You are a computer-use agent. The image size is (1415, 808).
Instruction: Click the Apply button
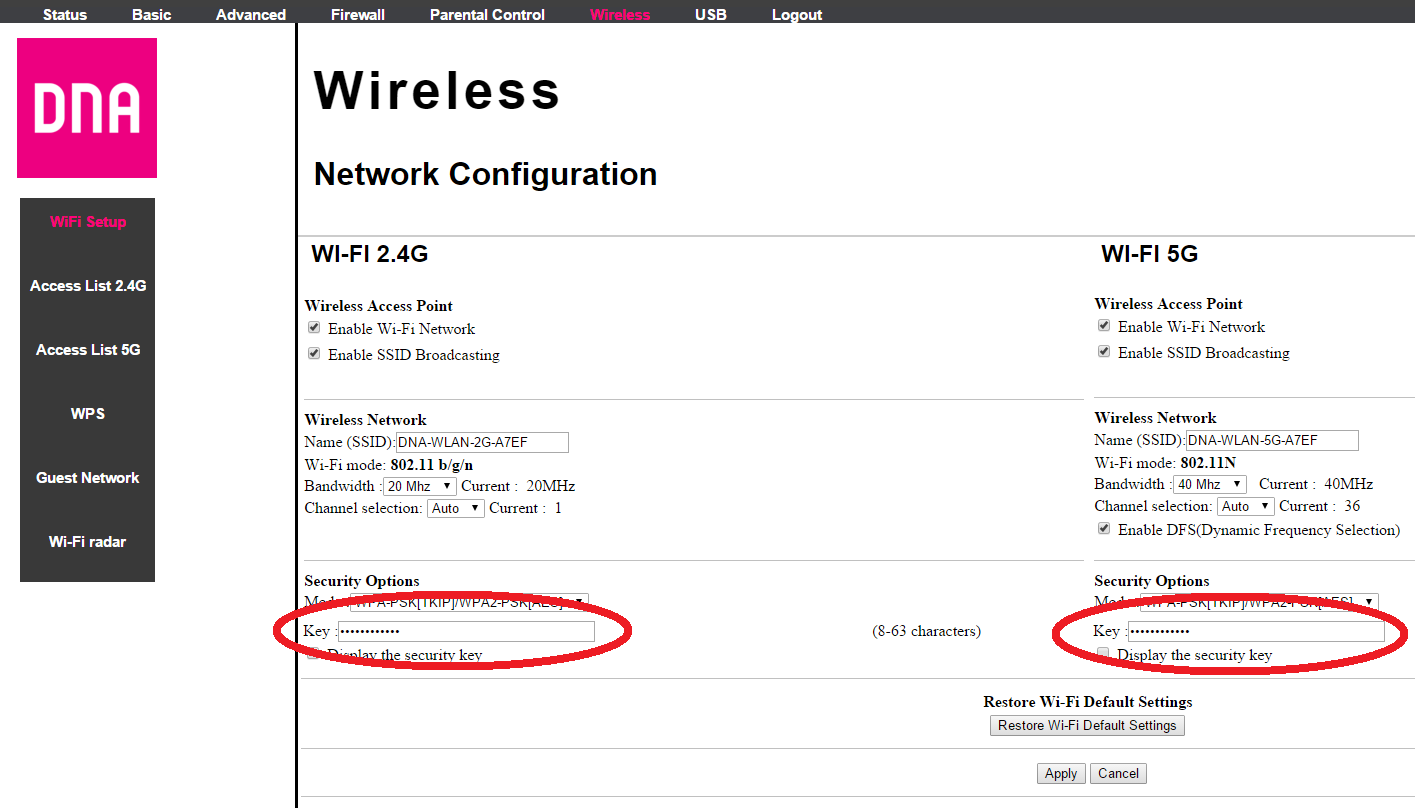click(1060, 773)
